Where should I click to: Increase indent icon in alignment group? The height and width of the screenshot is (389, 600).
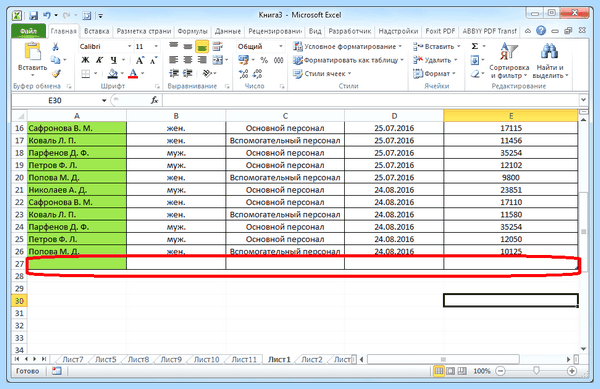pos(188,73)
